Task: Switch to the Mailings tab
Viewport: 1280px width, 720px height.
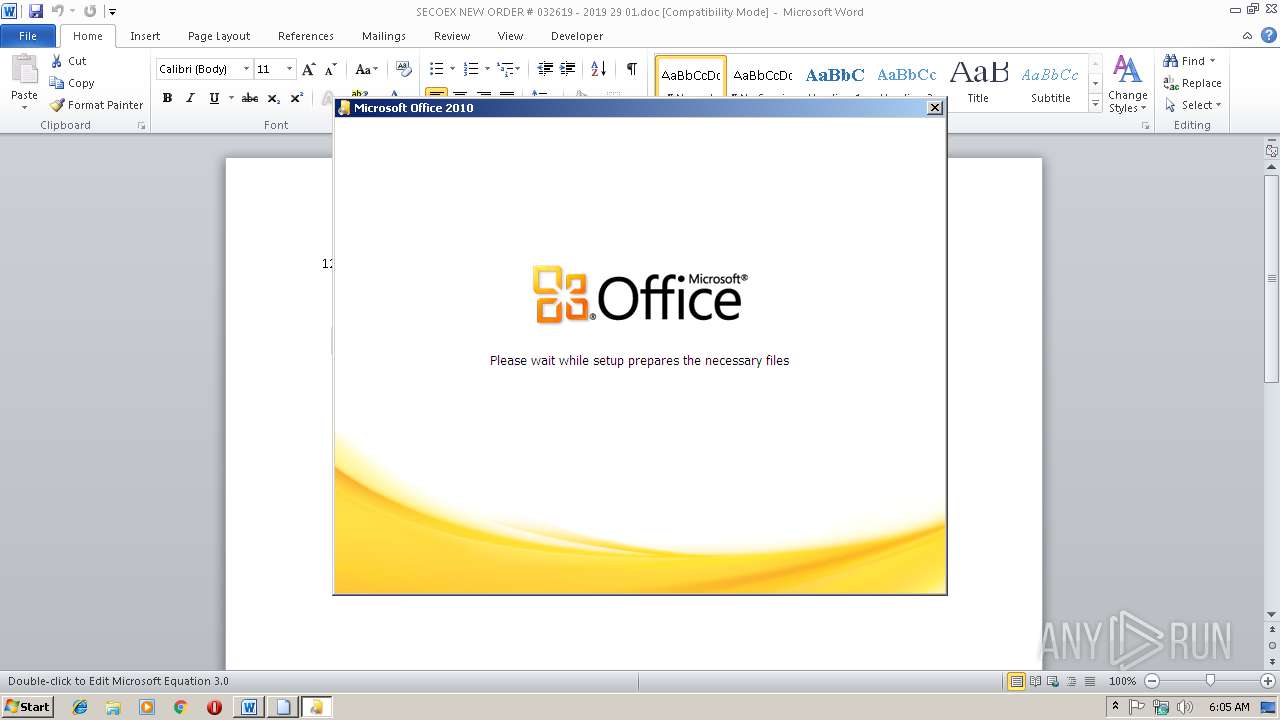Action: click(384, 36)
